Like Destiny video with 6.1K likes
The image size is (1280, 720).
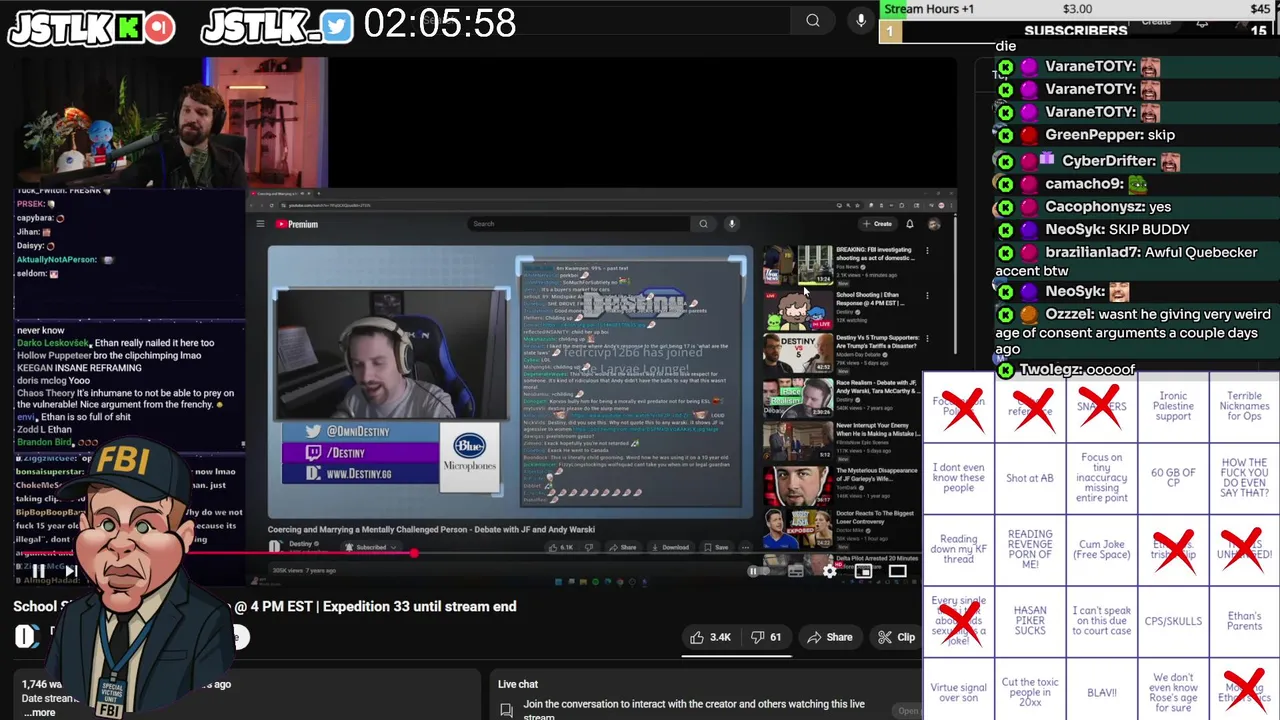[562, 547]
